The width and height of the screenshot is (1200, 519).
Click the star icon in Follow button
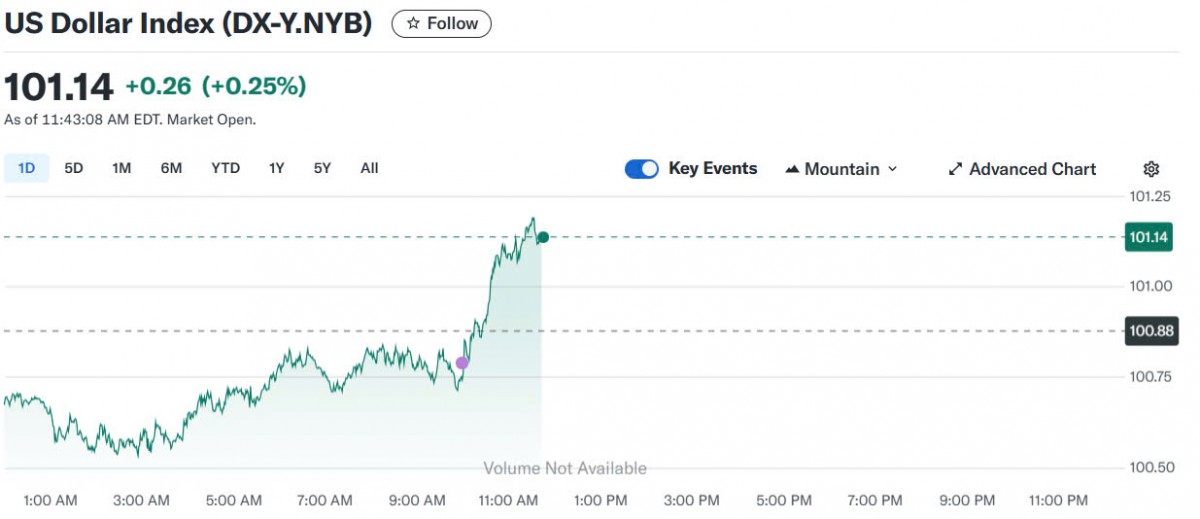(x=413, y=23)
